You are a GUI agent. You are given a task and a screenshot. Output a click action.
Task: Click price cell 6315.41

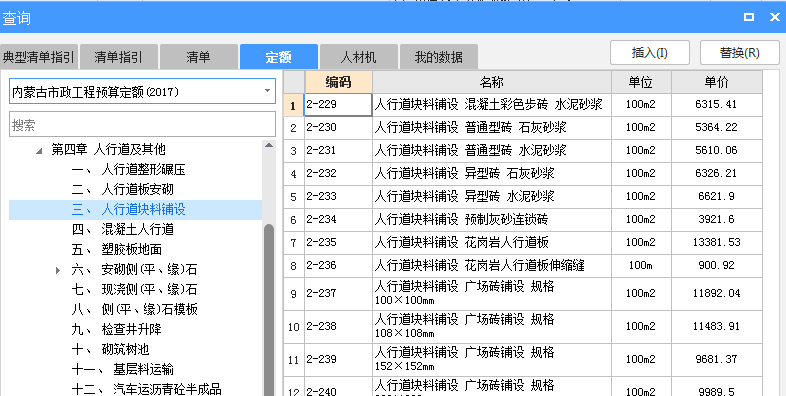click(717, 105)
